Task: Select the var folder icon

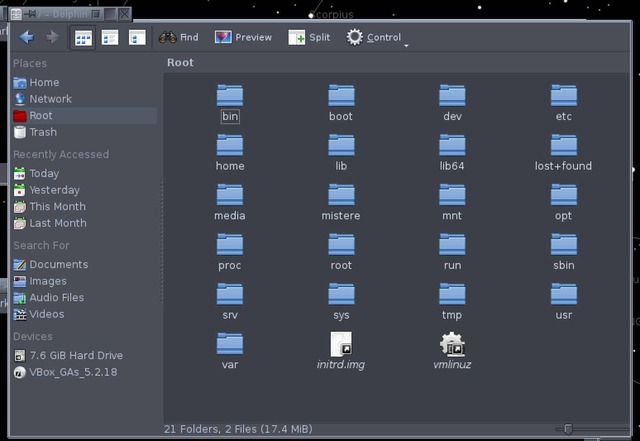Action: point(230,344)
